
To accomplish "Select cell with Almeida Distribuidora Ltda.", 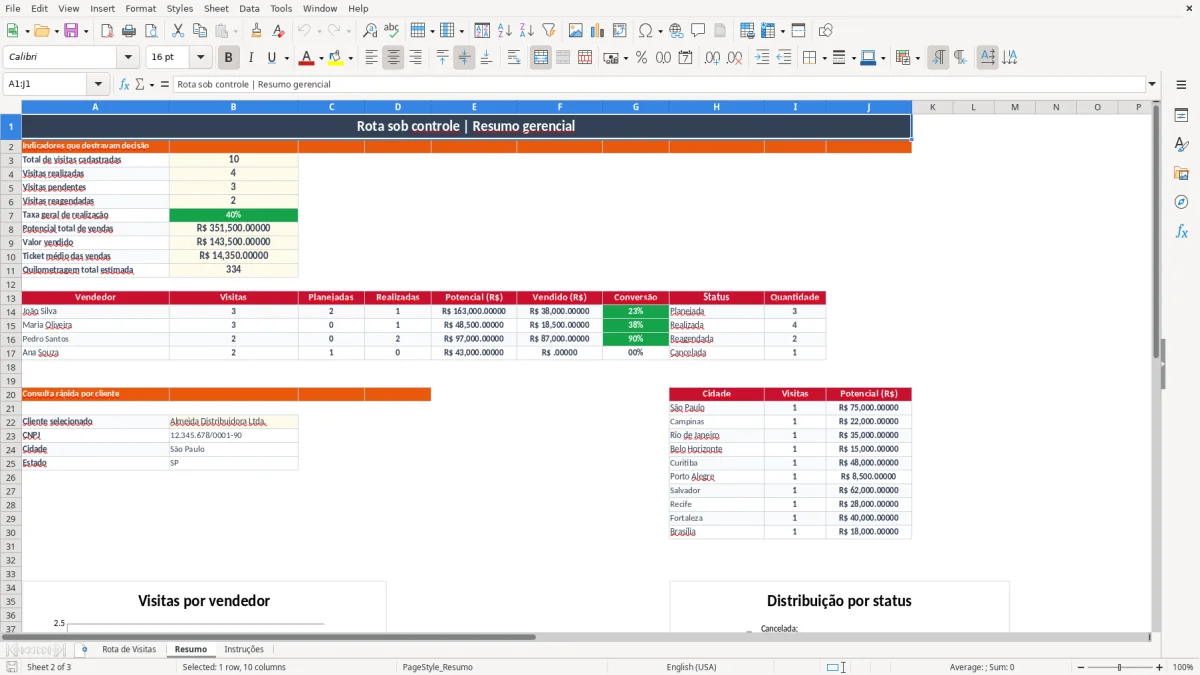I will click(233, 422).
